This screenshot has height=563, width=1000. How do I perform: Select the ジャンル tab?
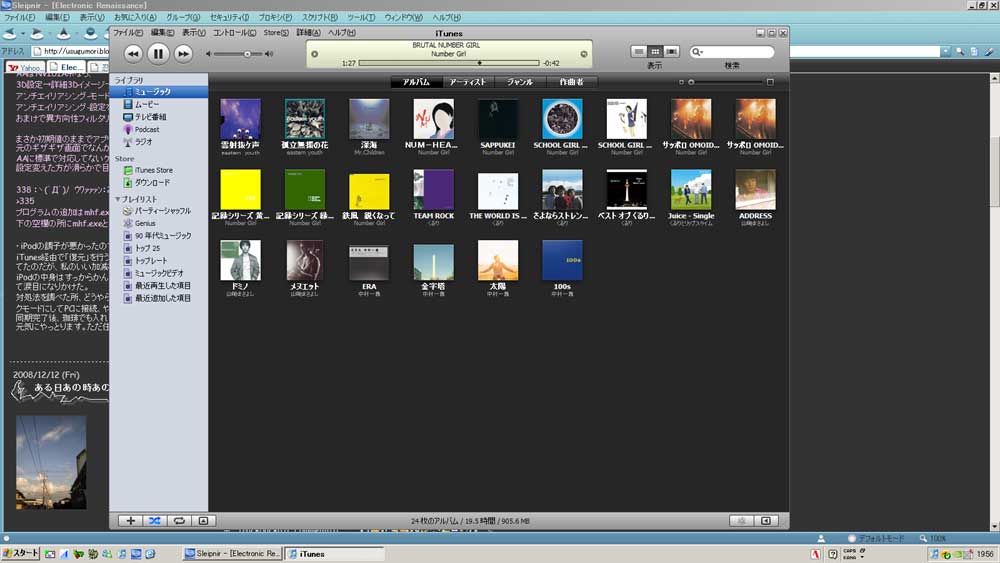tap(520, 82)
